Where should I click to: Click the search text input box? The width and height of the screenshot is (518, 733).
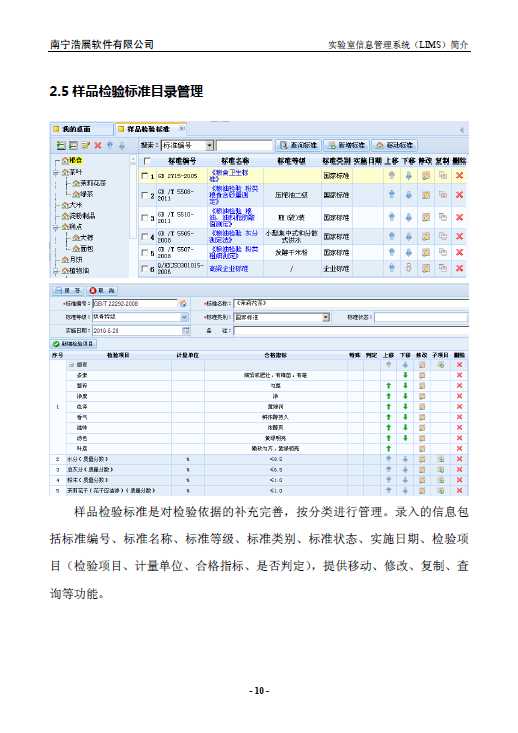click(245, 146)
